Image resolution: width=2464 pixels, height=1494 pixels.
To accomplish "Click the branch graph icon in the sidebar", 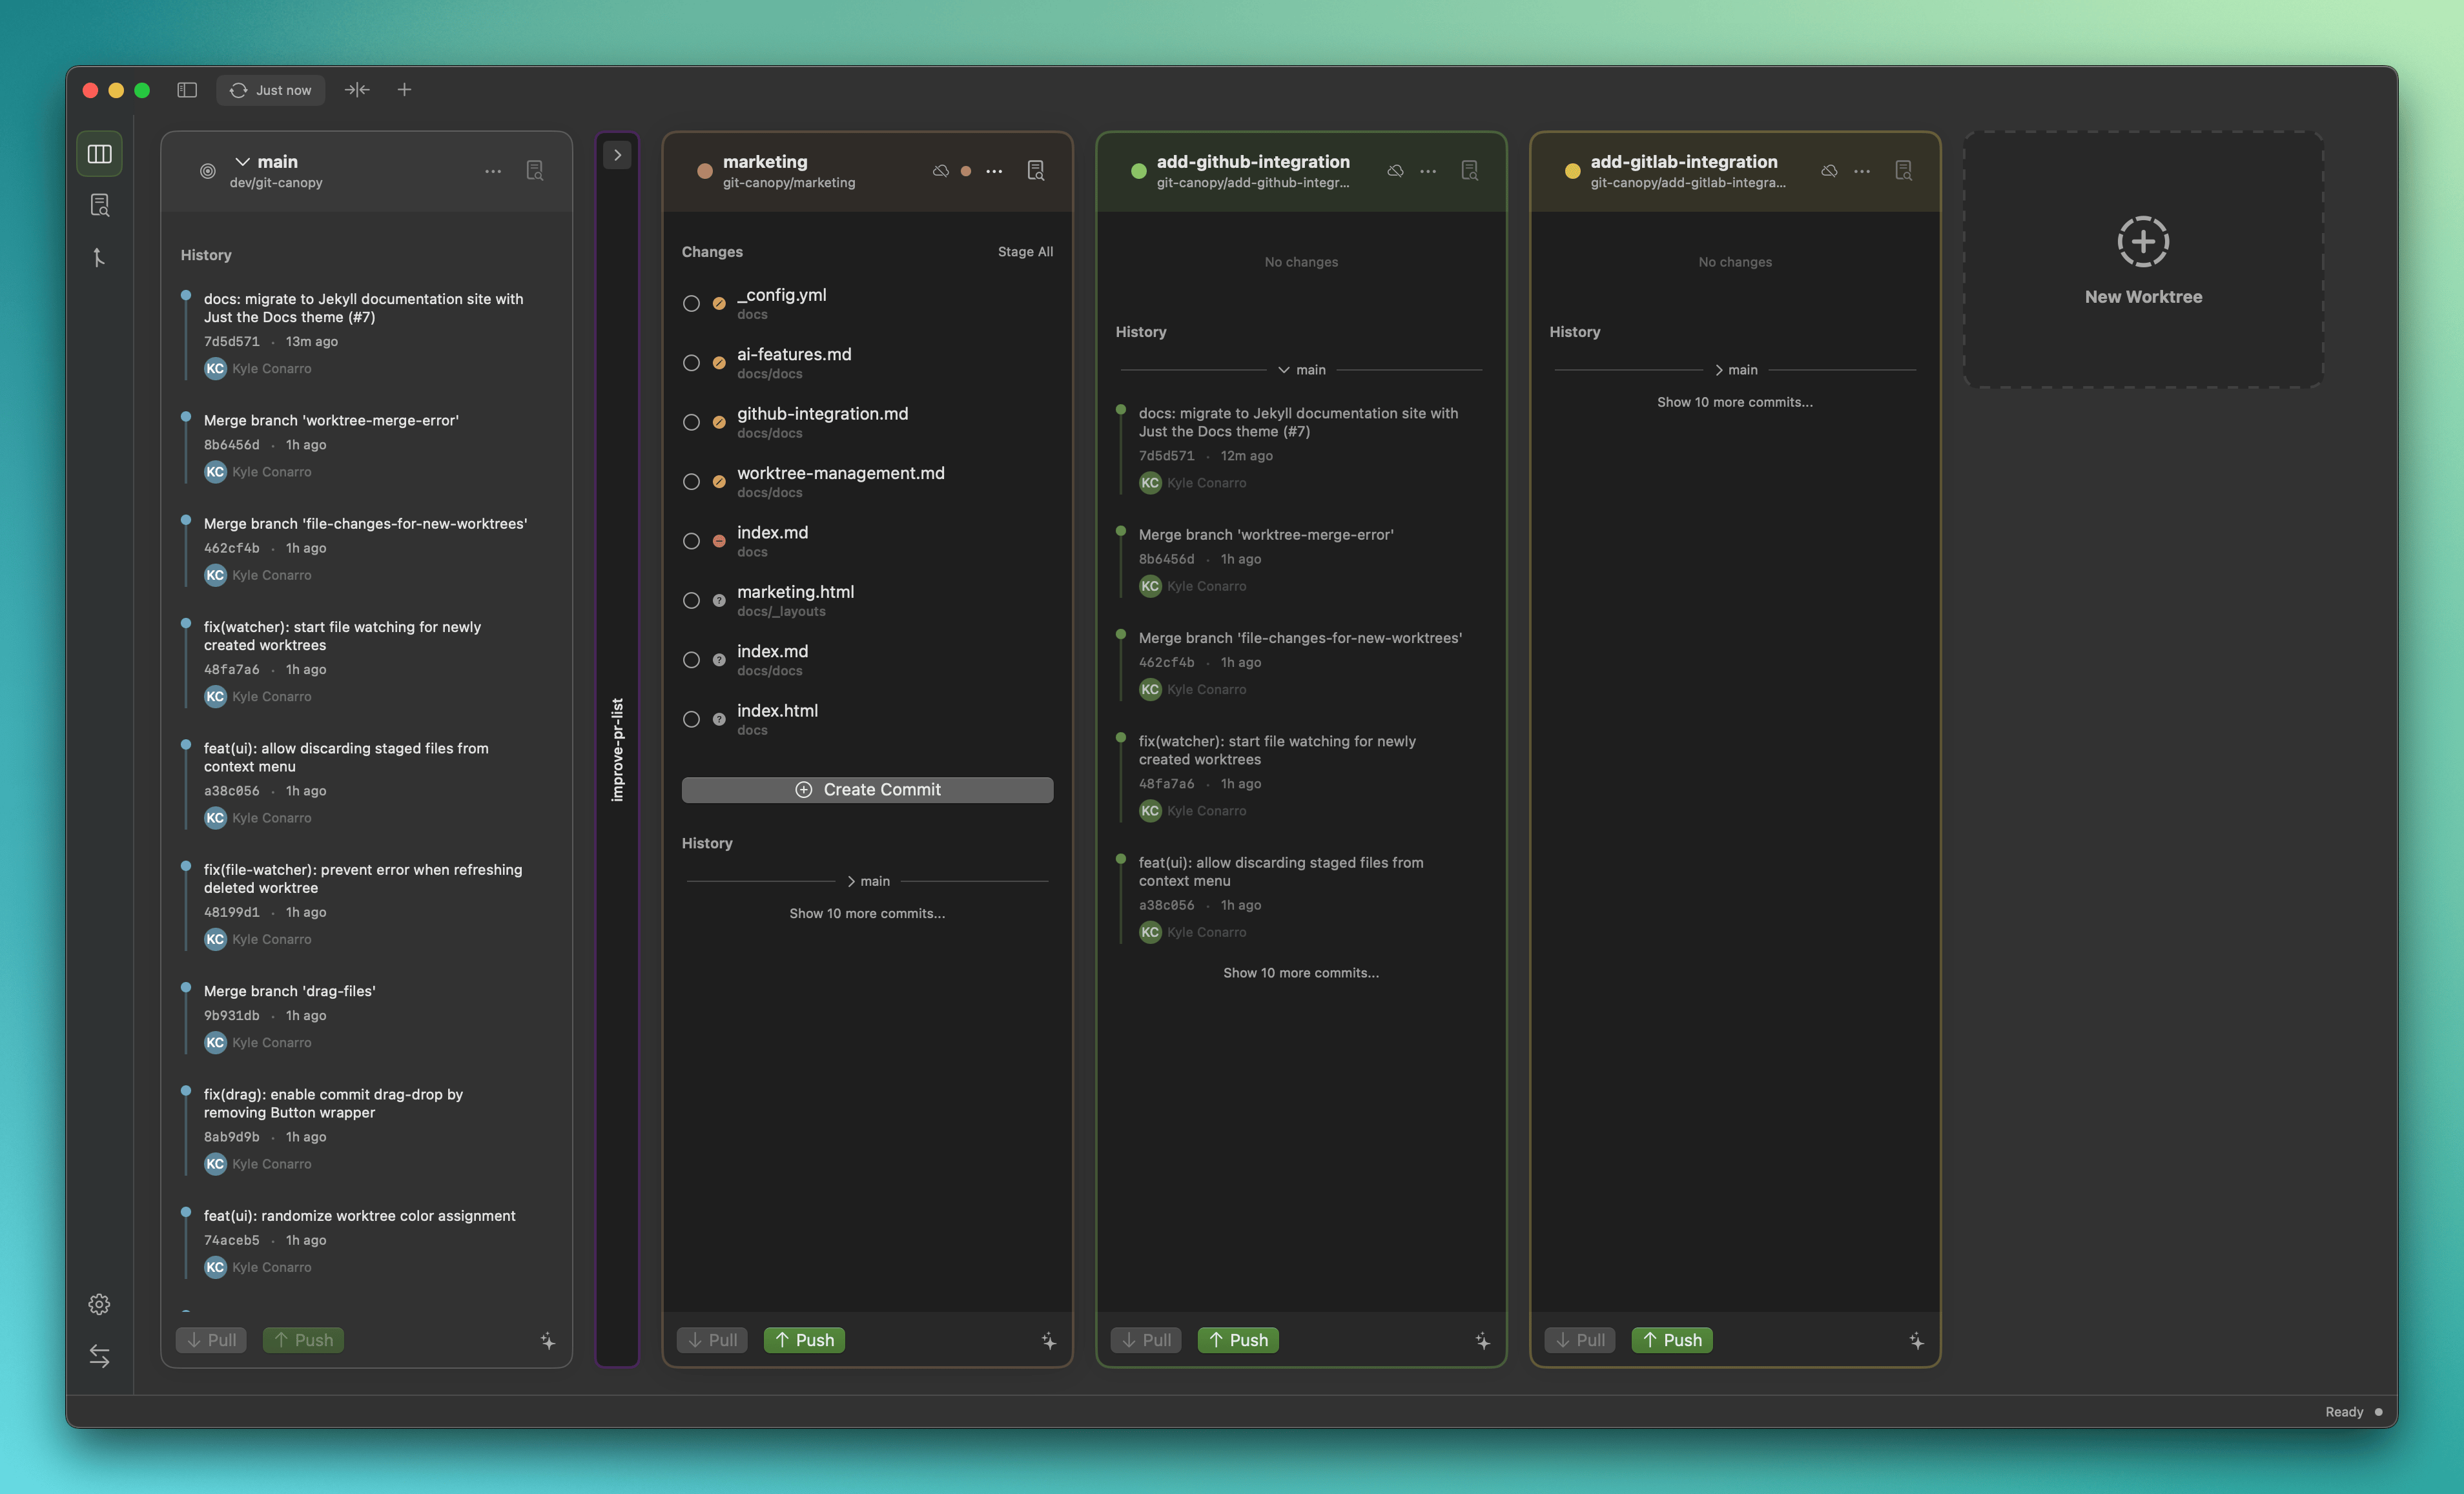I will 99,257.
